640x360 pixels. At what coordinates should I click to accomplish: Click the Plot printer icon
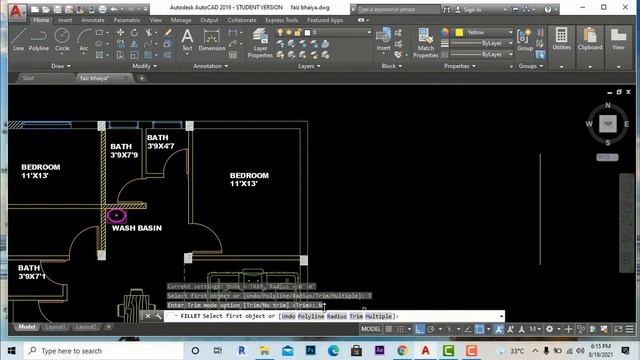tap(102, 9)
